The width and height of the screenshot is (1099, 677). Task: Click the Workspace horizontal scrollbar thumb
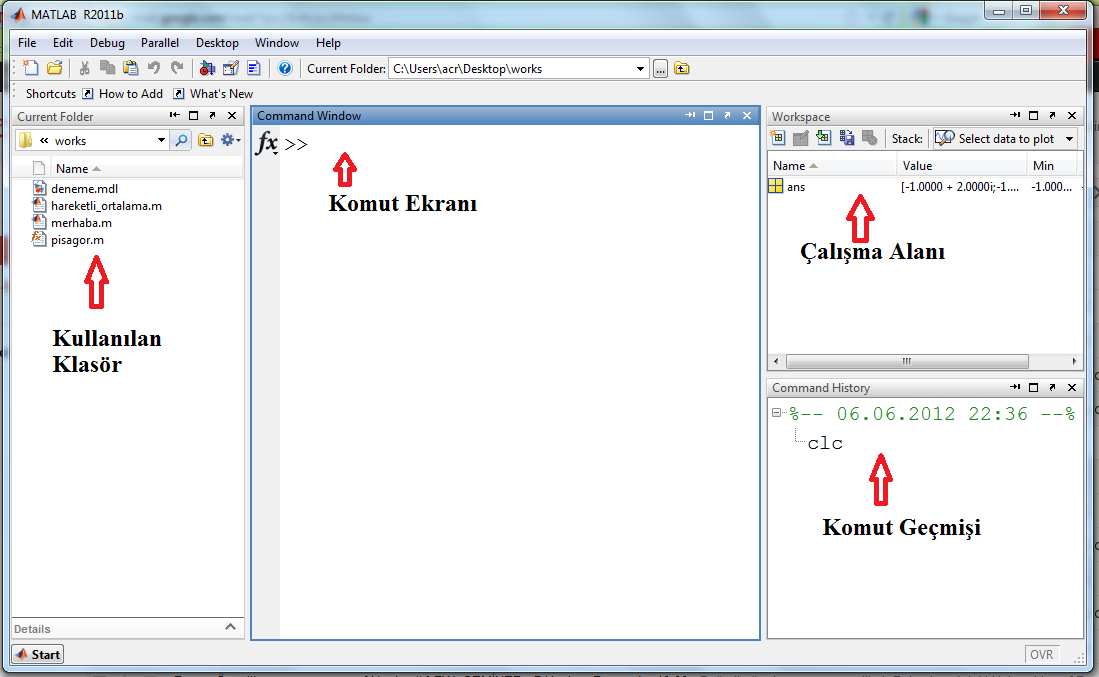907,362
